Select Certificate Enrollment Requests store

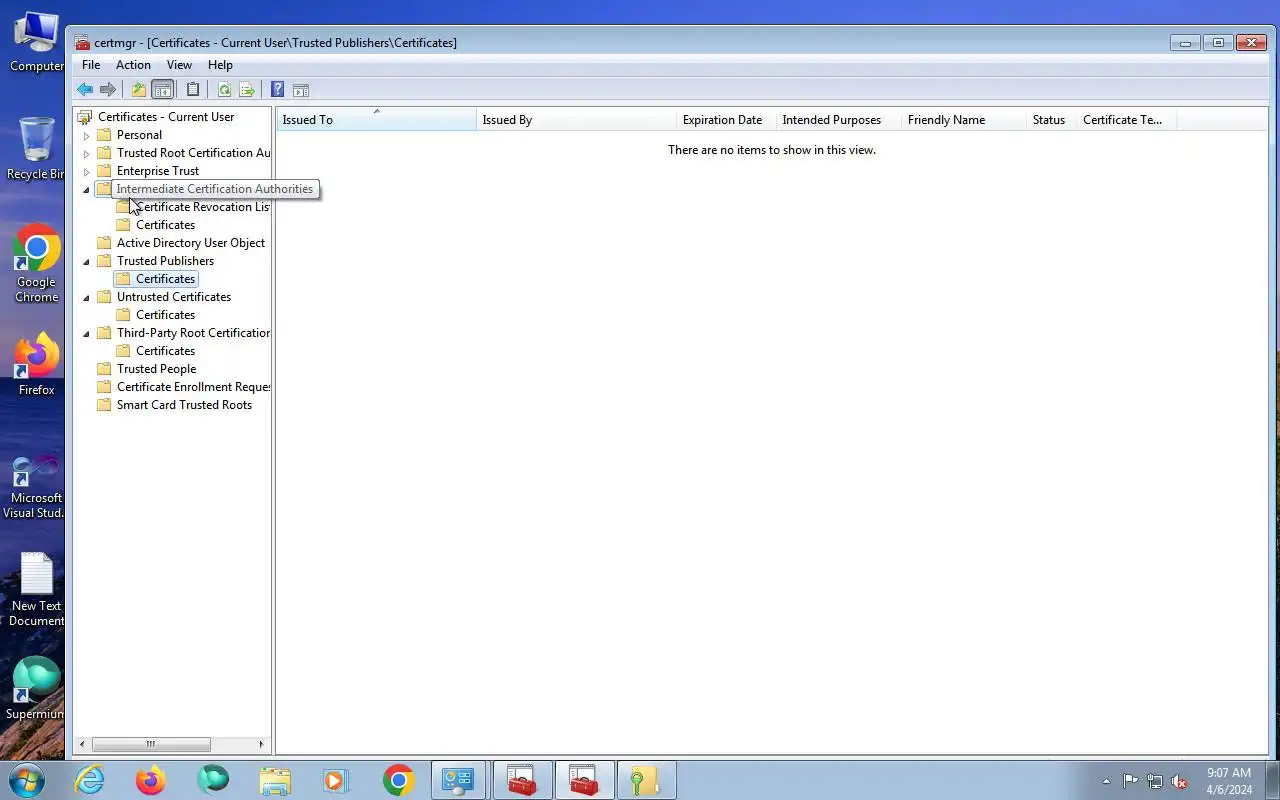coord(193,387)
